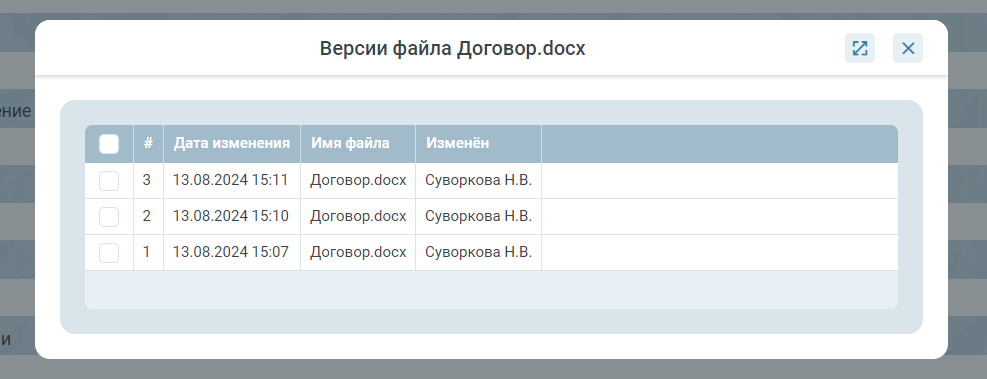
Task: Select the date 13.08.2024 15:10 cell
Action: click(230, 216)
